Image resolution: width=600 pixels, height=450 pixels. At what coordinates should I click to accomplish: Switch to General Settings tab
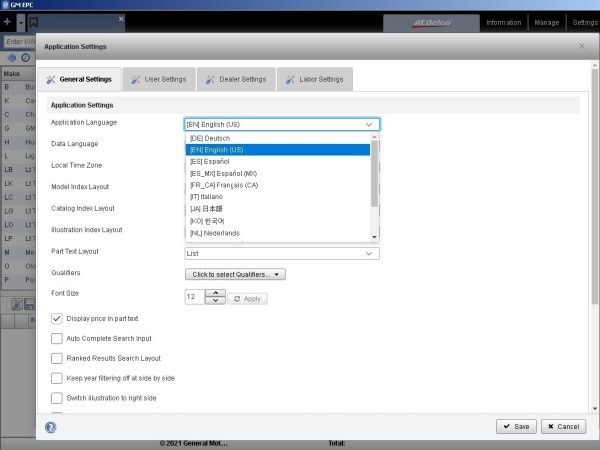coord(79,79)
